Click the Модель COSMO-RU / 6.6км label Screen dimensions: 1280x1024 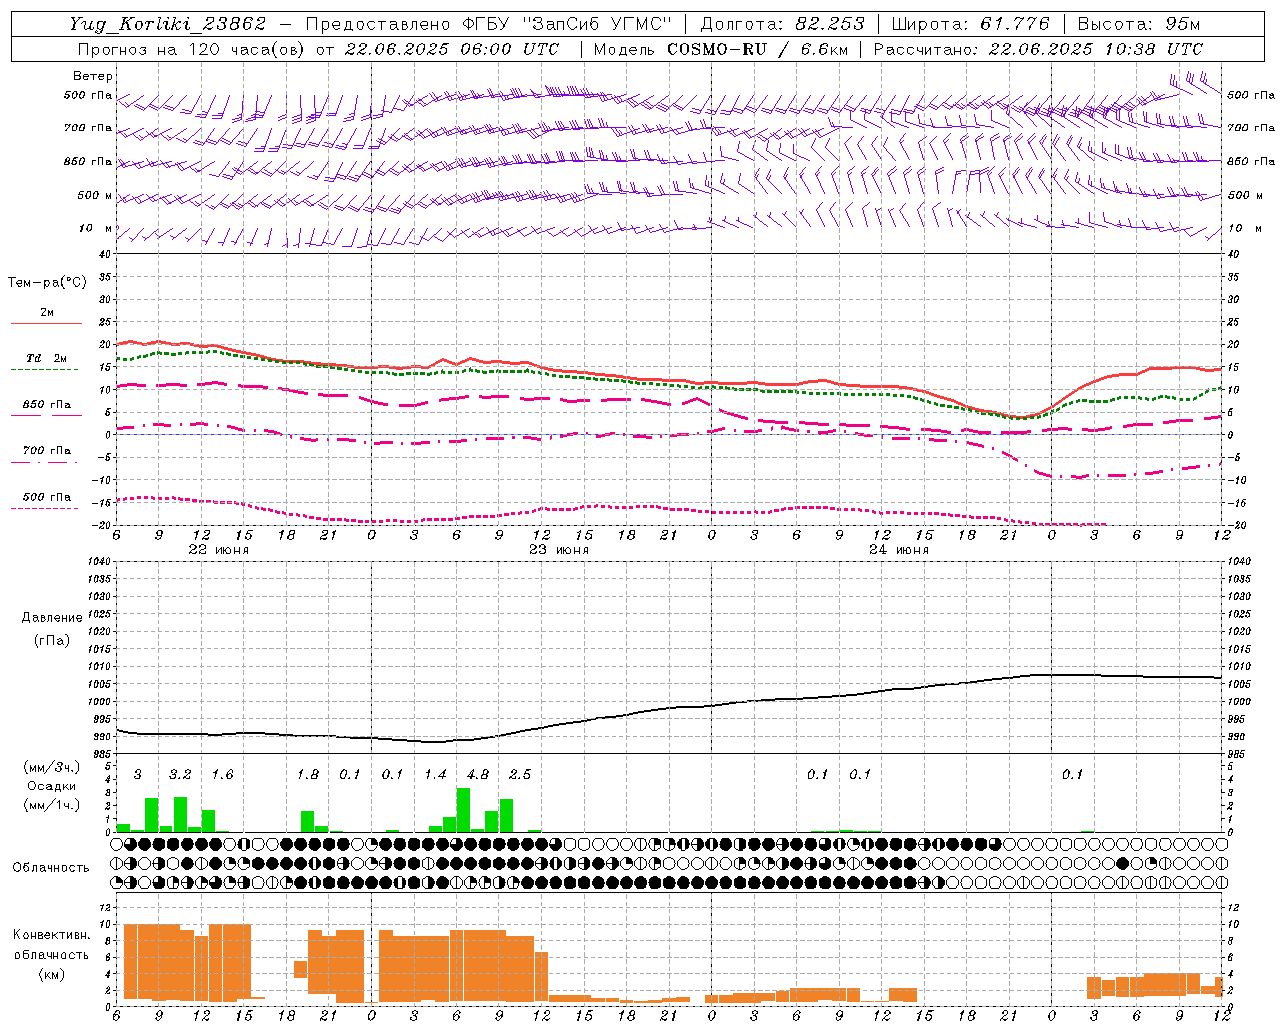tap(719, 49)
